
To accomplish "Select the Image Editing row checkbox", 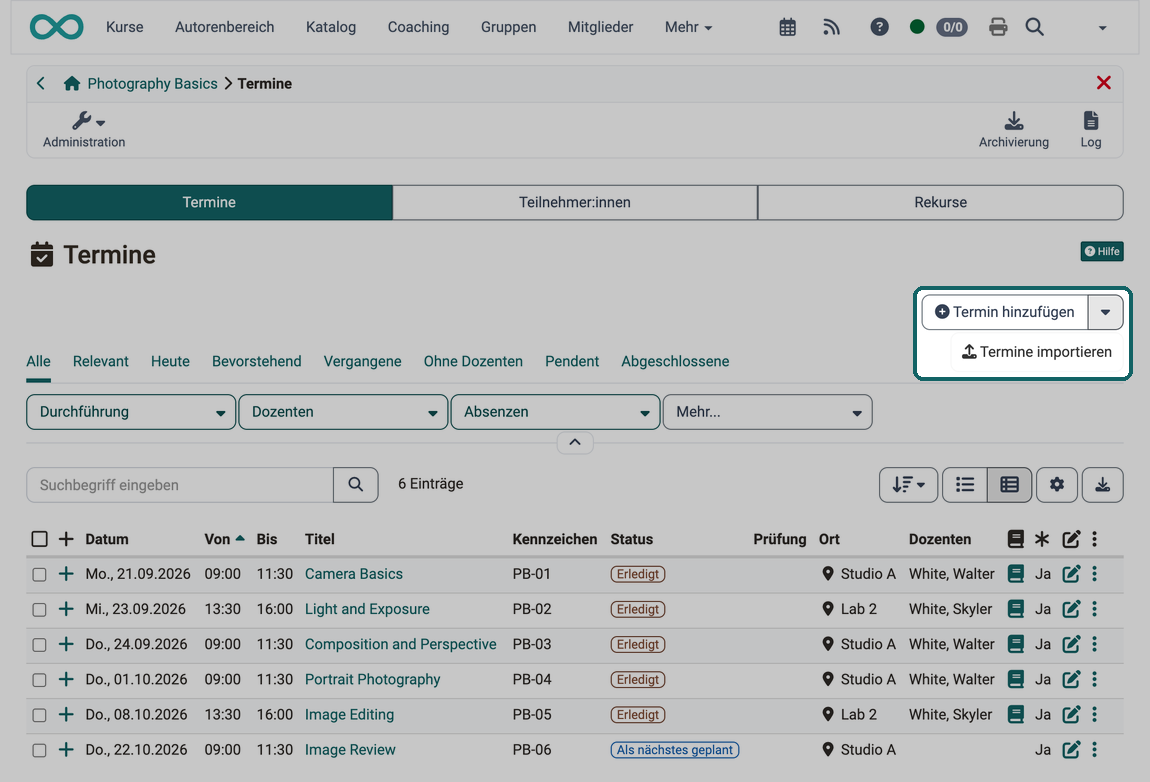I will click(x=40, y=715).
